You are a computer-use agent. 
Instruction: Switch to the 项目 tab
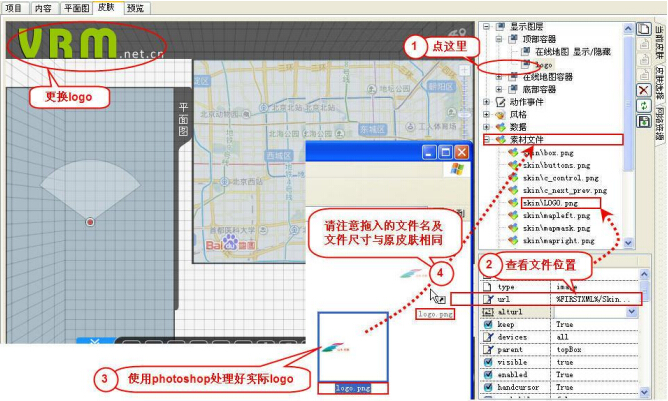(14, 8)
